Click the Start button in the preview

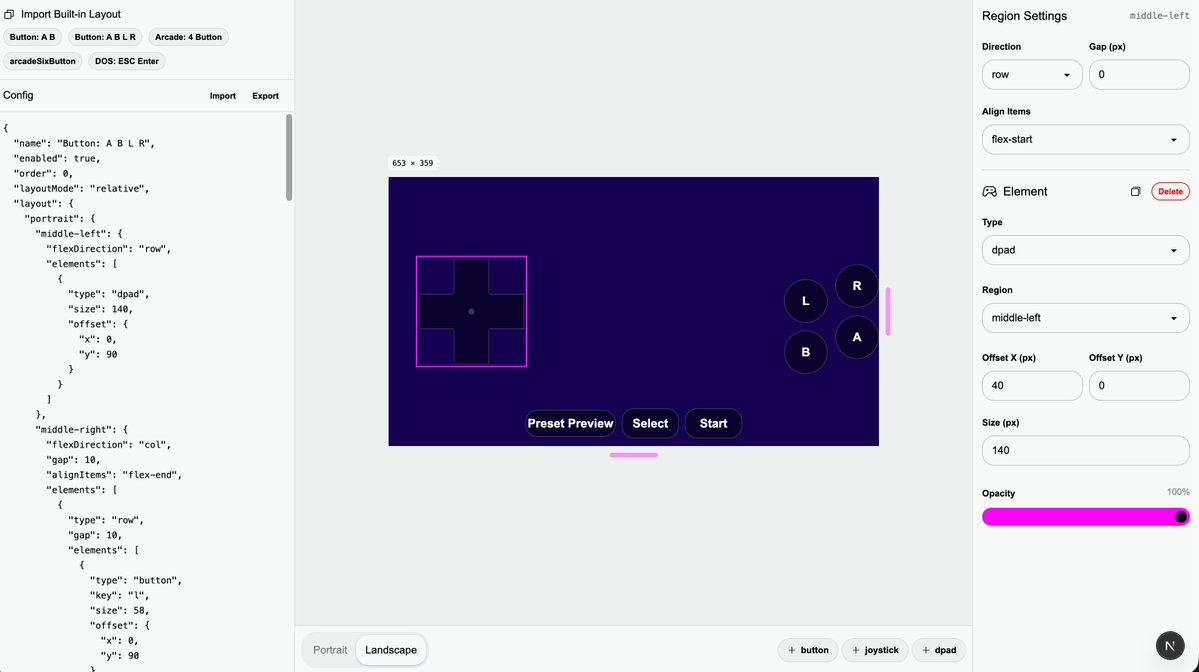coord(713,424)
